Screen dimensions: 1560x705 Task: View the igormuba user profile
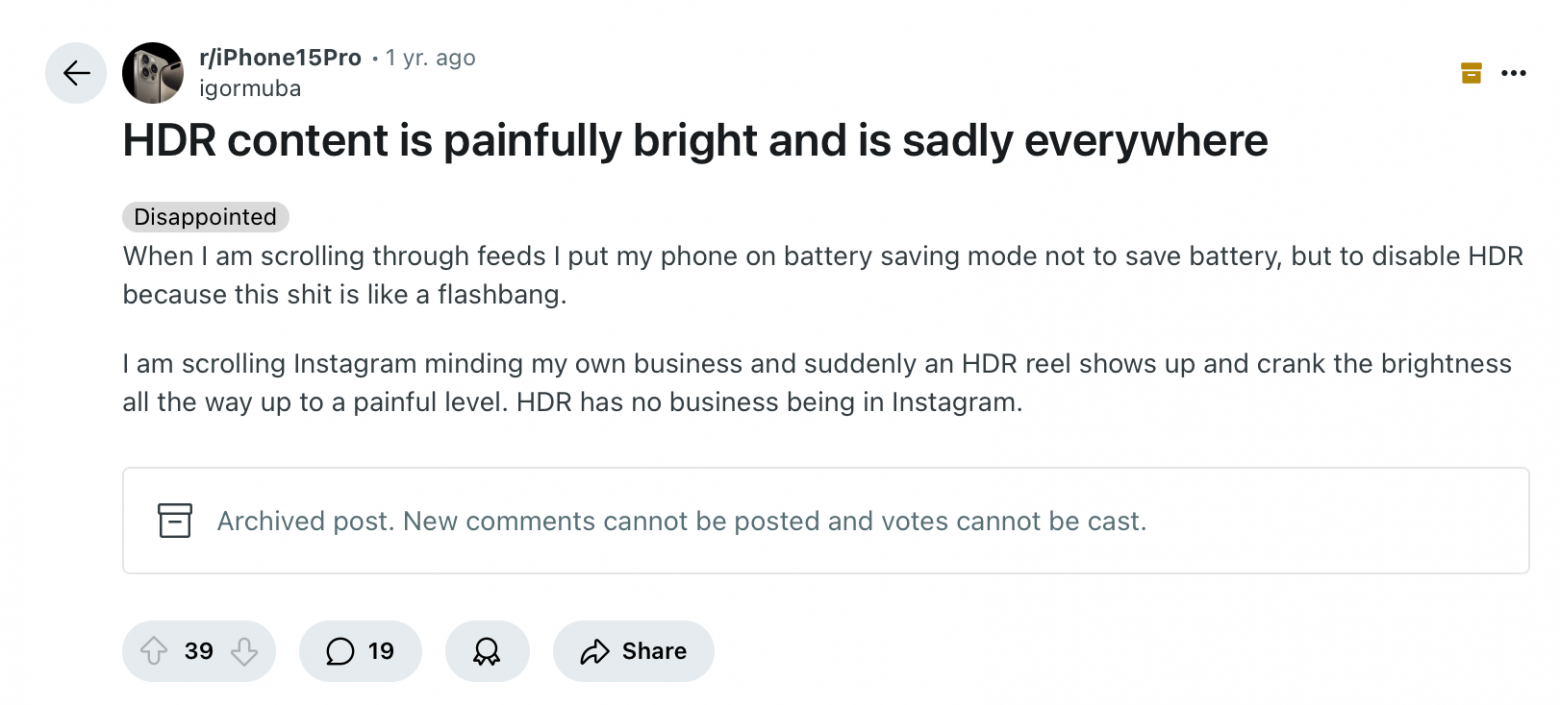pos(250,88)
